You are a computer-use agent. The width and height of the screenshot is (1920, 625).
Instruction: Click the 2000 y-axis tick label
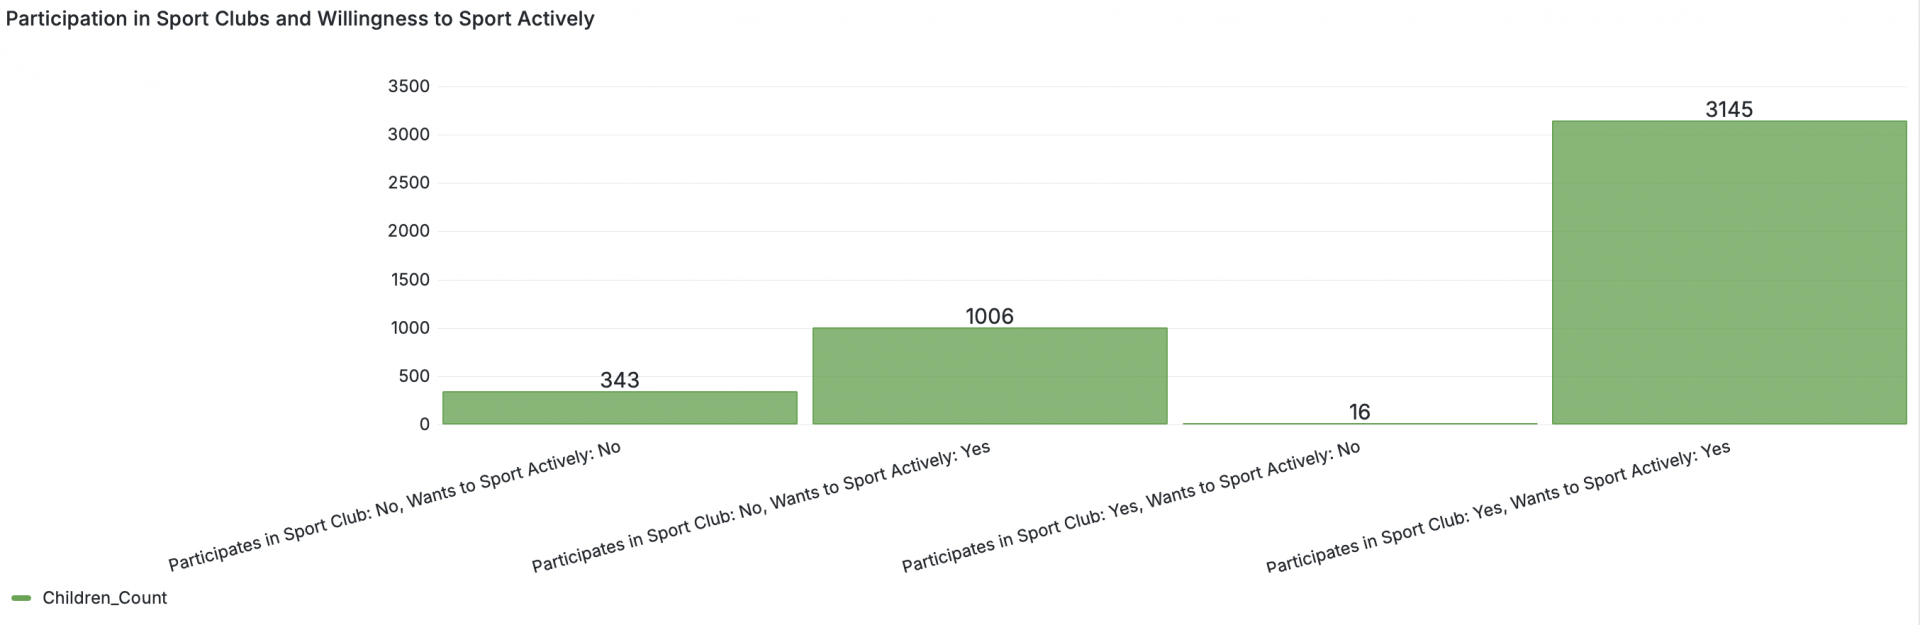tap(409, 231)
